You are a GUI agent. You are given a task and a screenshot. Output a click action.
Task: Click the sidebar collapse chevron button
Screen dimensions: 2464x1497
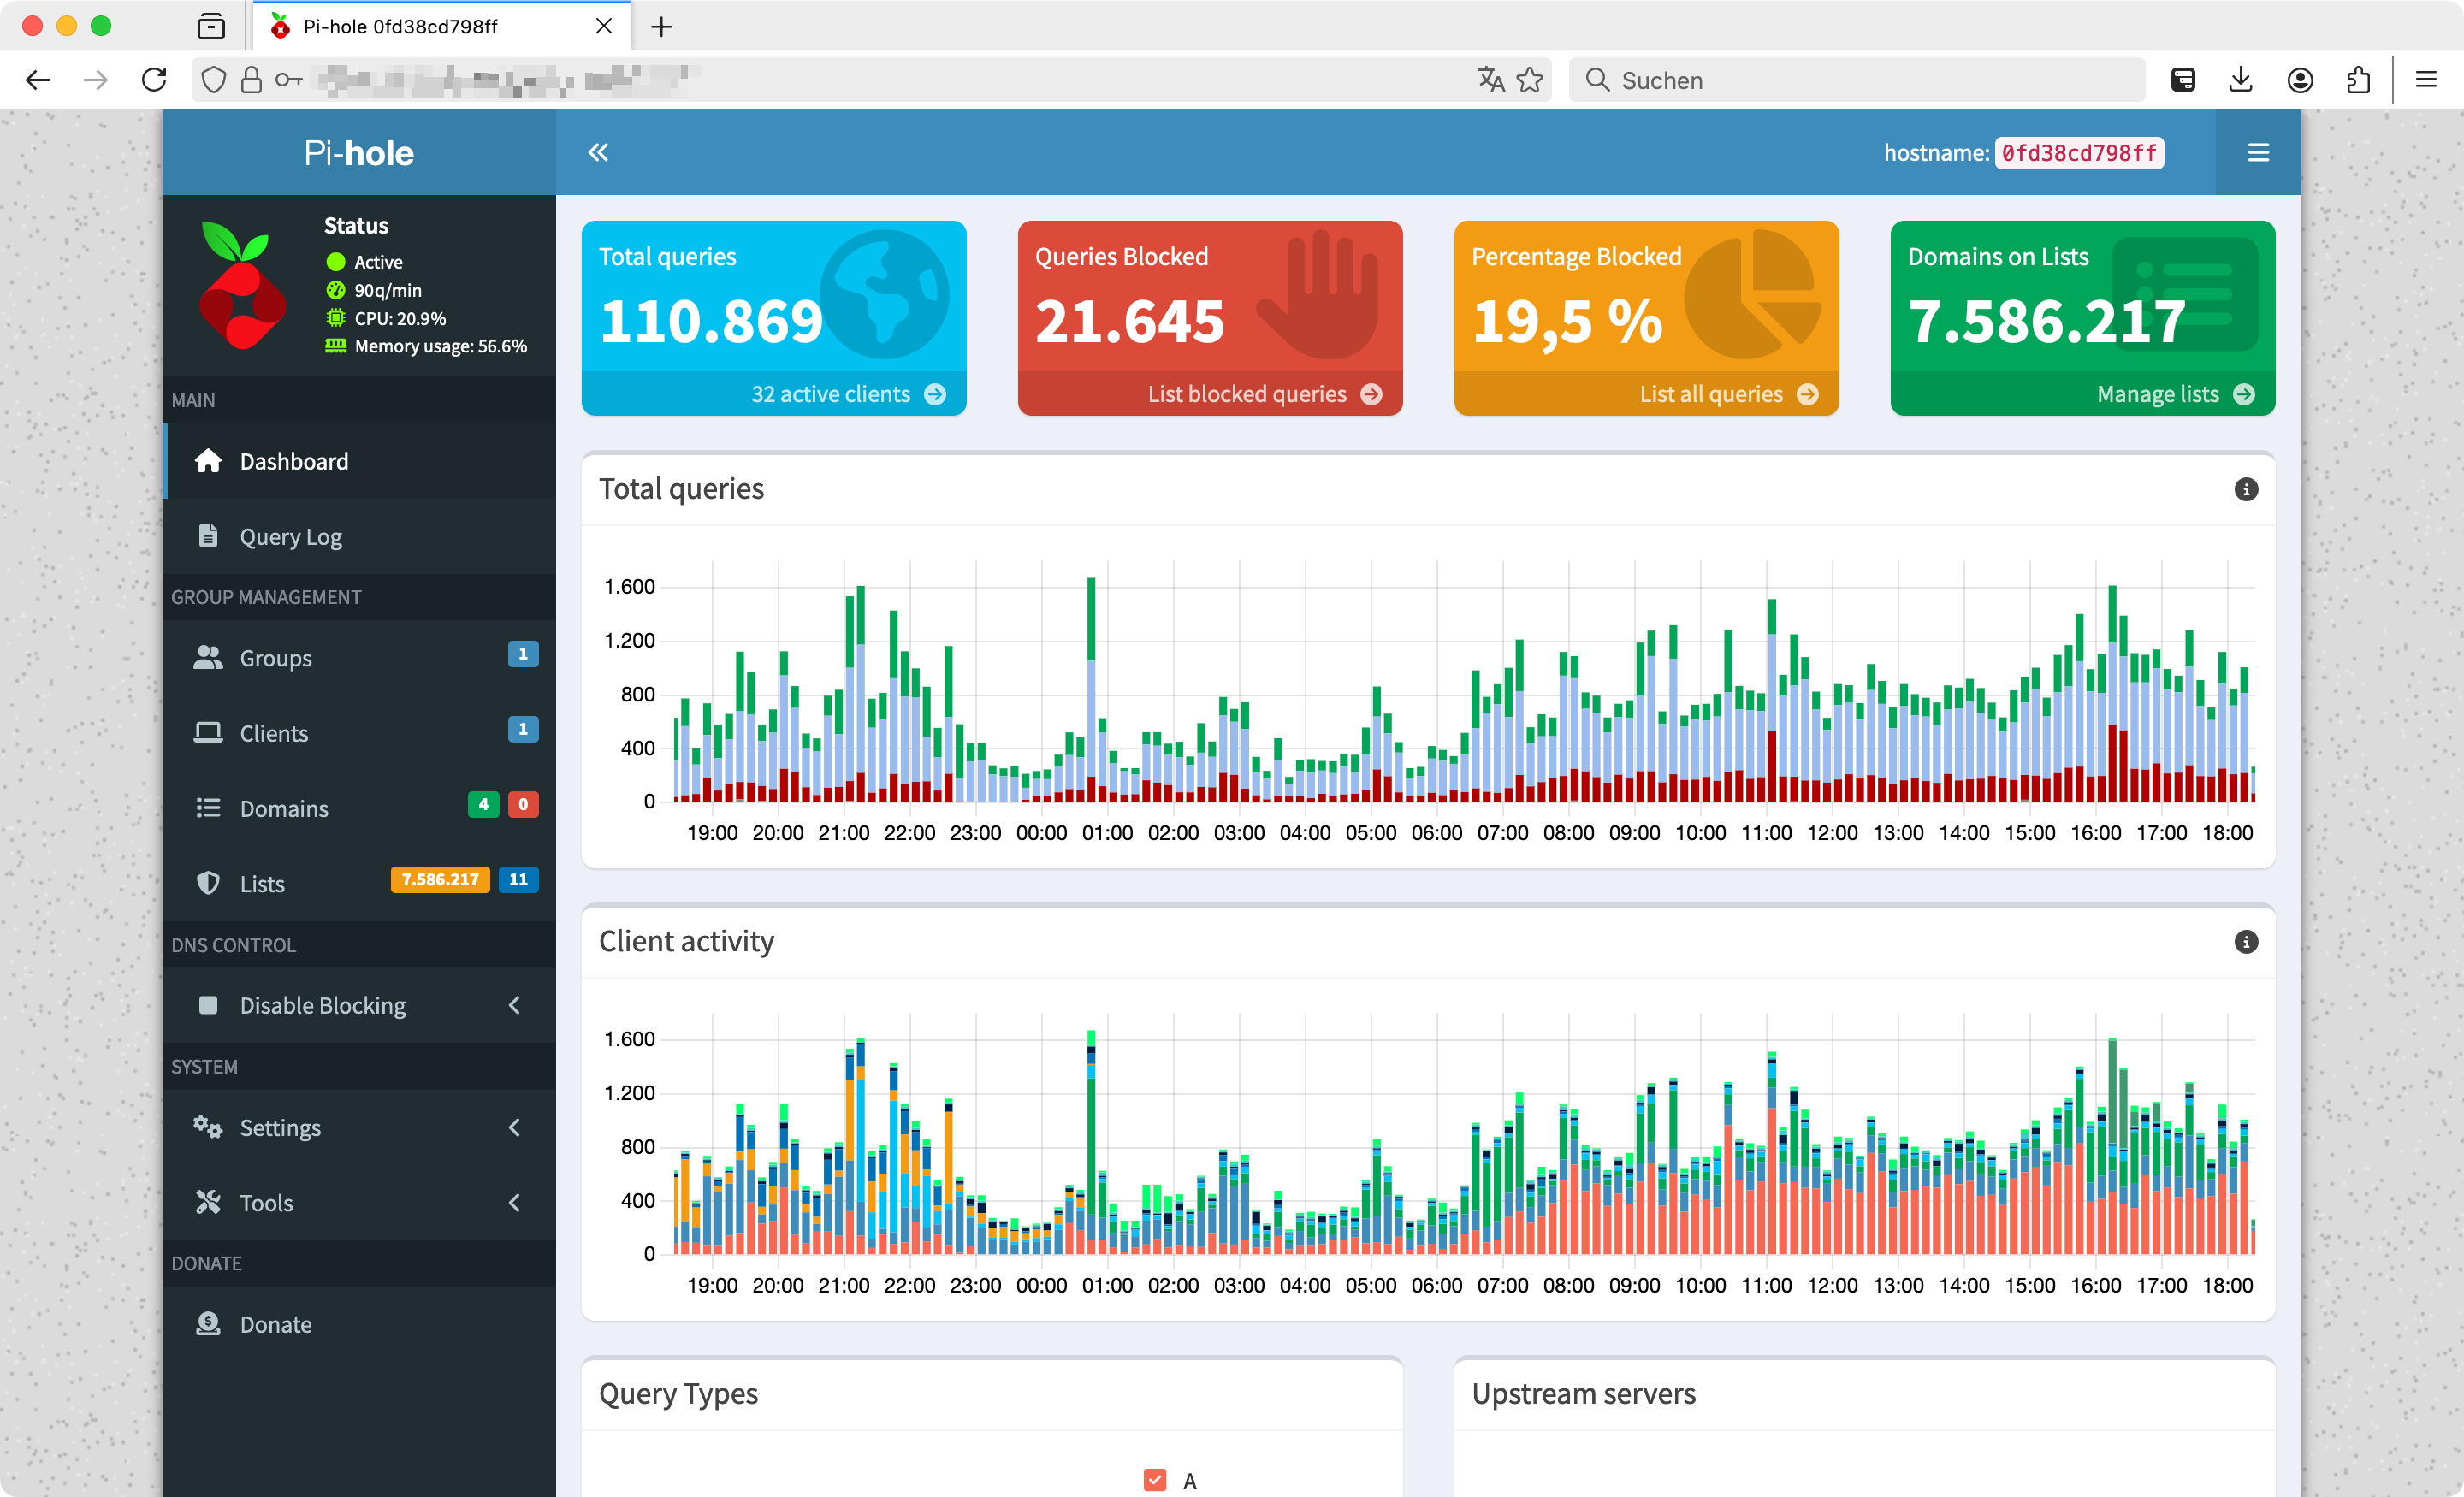[598, 153]
